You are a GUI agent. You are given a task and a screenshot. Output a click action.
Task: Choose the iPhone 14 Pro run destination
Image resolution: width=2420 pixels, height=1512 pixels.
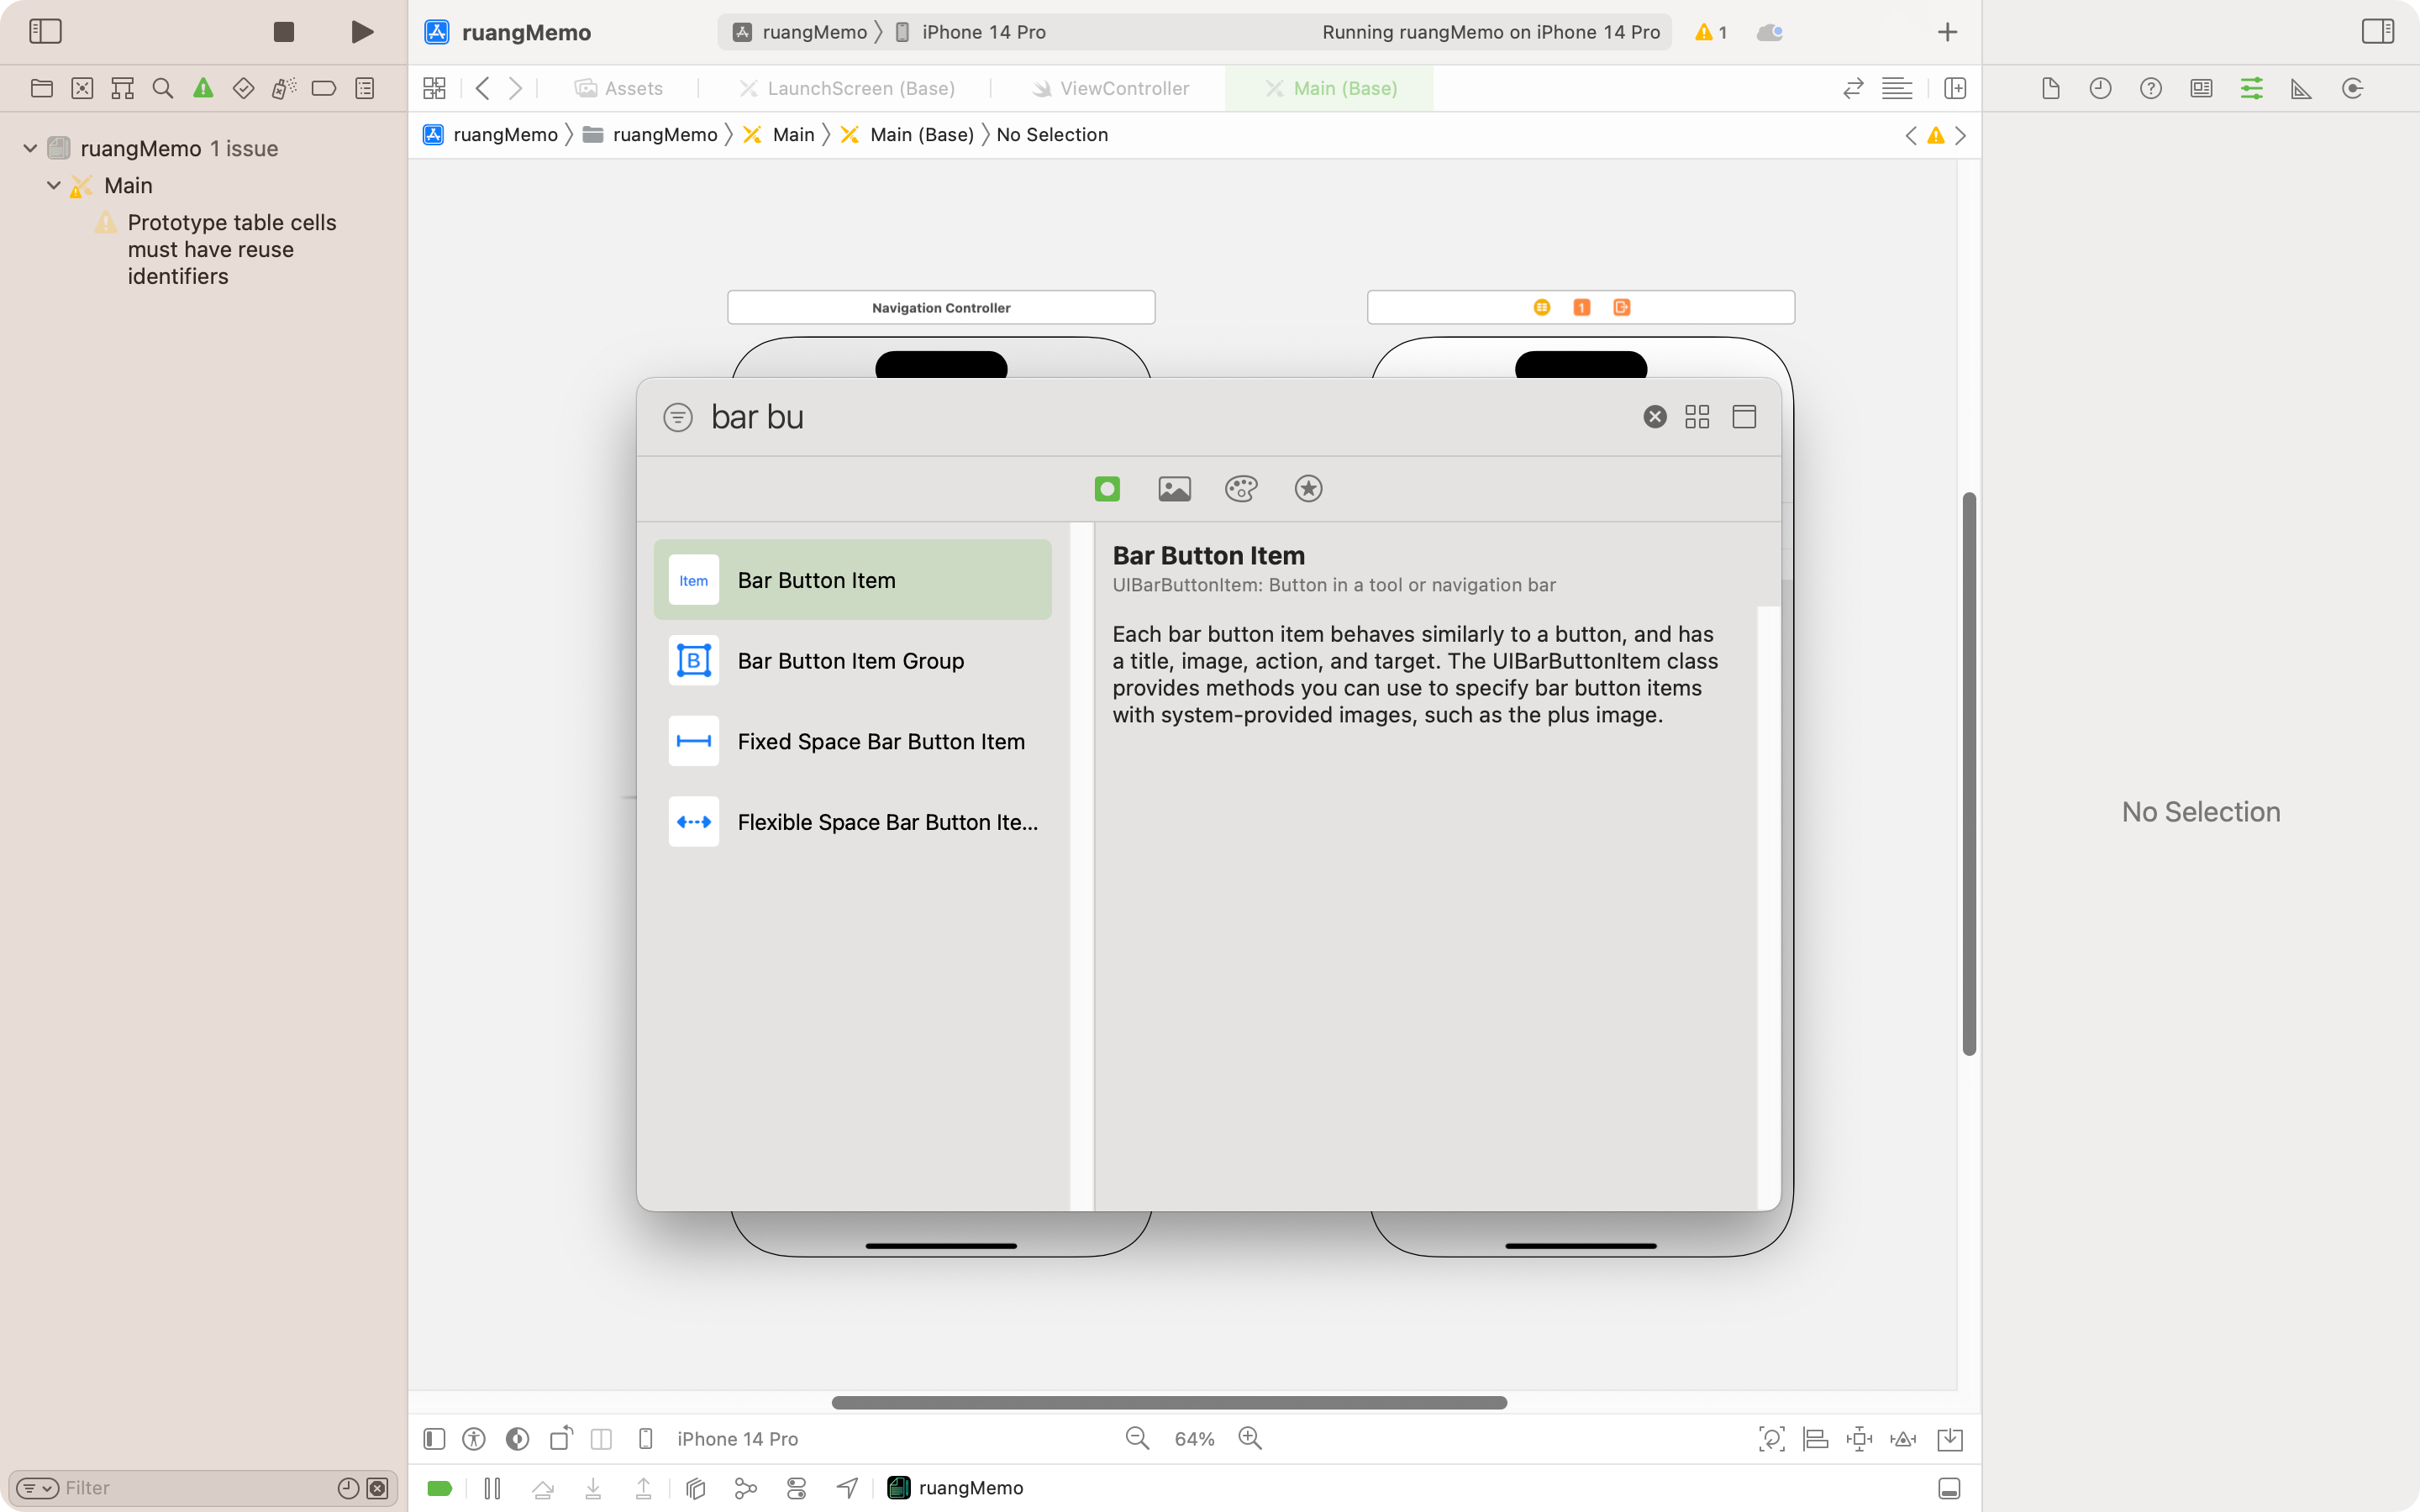tap(970, 32)
